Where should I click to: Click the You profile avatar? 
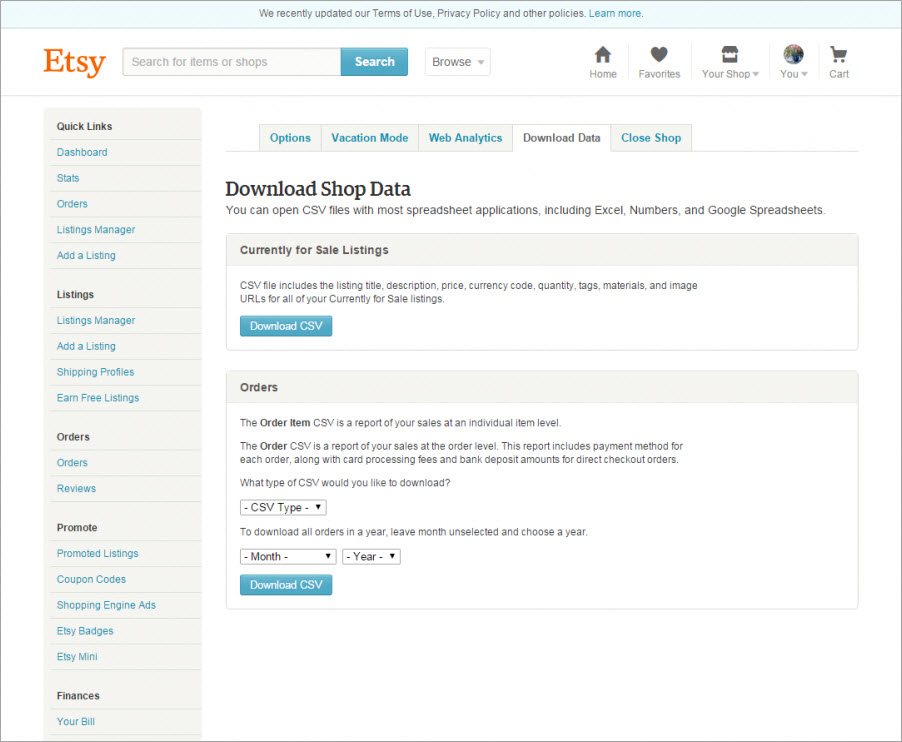click(793, 55)
